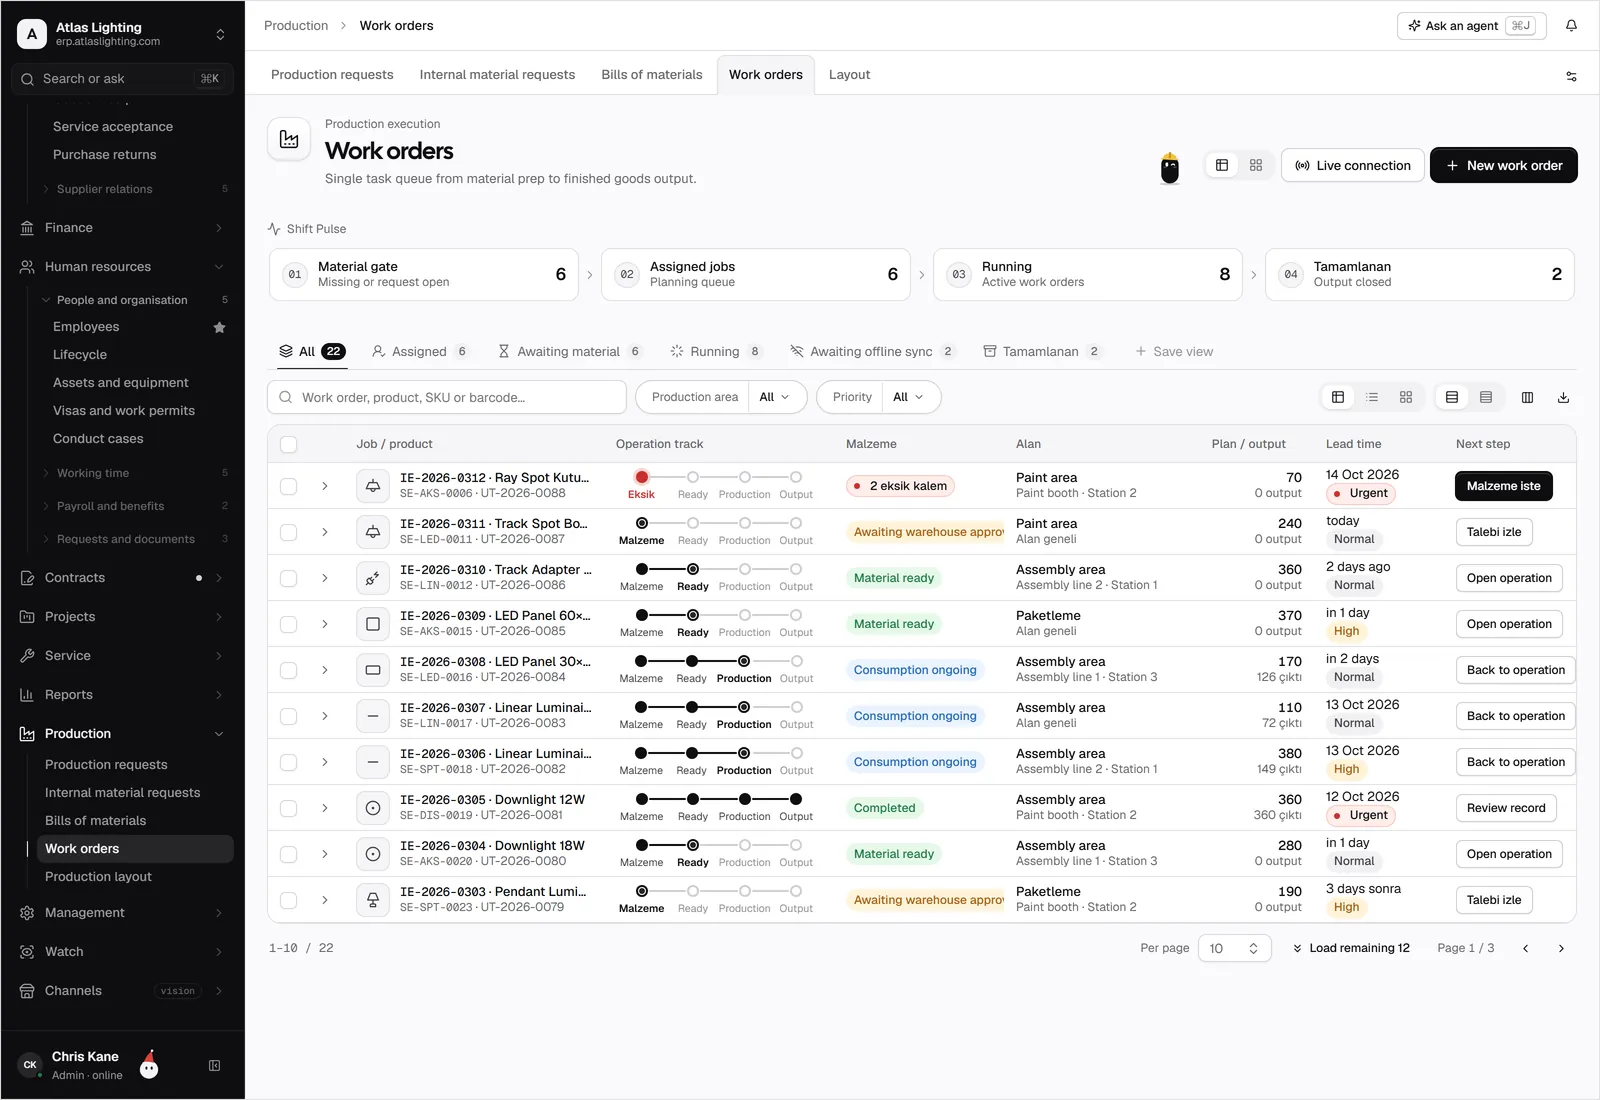The height and width of the screenshot is (1100, 1600).
Task: Check the box for IE-2026-0312 Ray Spot
Action: [289, 486]
